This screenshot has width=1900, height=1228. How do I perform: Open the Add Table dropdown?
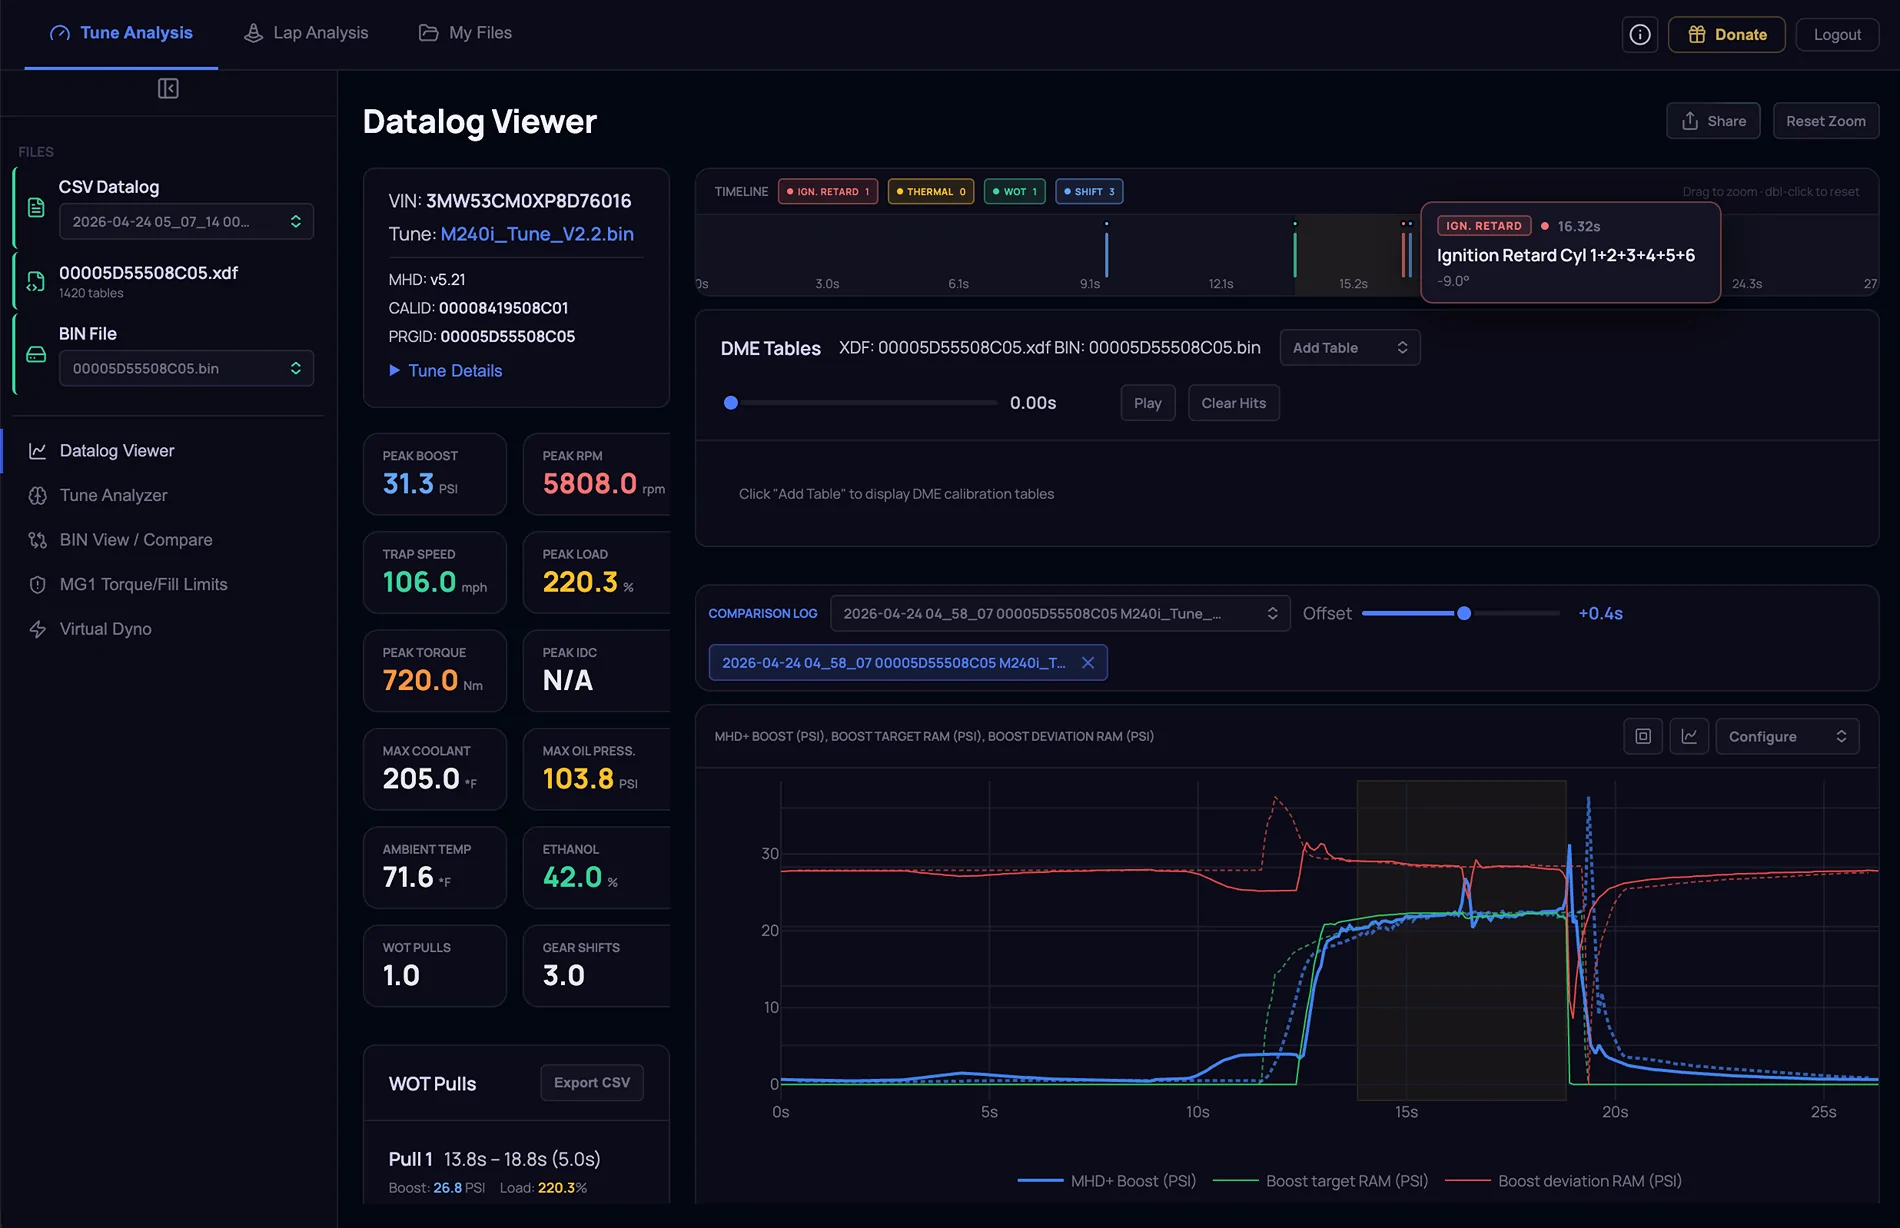[x=1350, y=347]
